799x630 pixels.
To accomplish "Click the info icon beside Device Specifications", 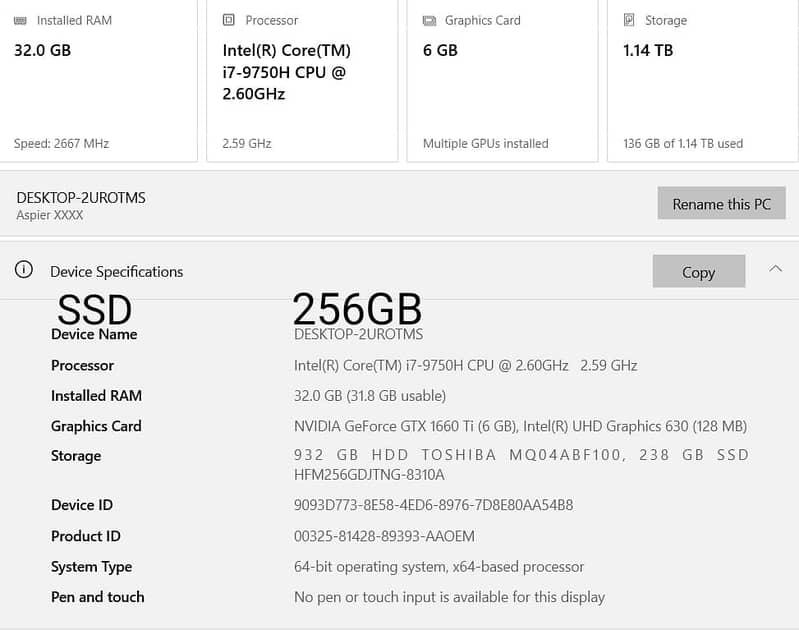I will (x=23, y=270).
